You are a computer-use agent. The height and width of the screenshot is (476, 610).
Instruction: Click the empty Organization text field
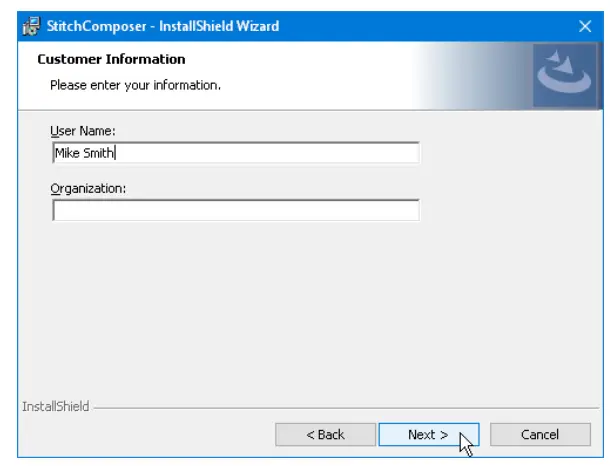pyautogui.click(x=236, y=210)
